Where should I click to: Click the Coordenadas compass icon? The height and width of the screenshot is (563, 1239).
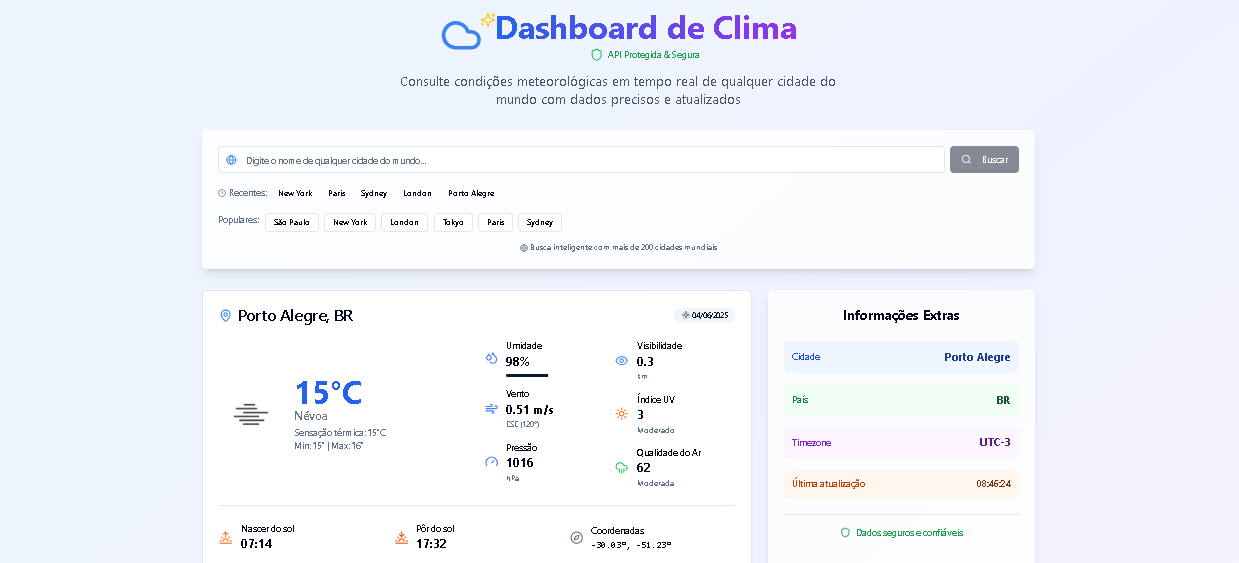576,537
